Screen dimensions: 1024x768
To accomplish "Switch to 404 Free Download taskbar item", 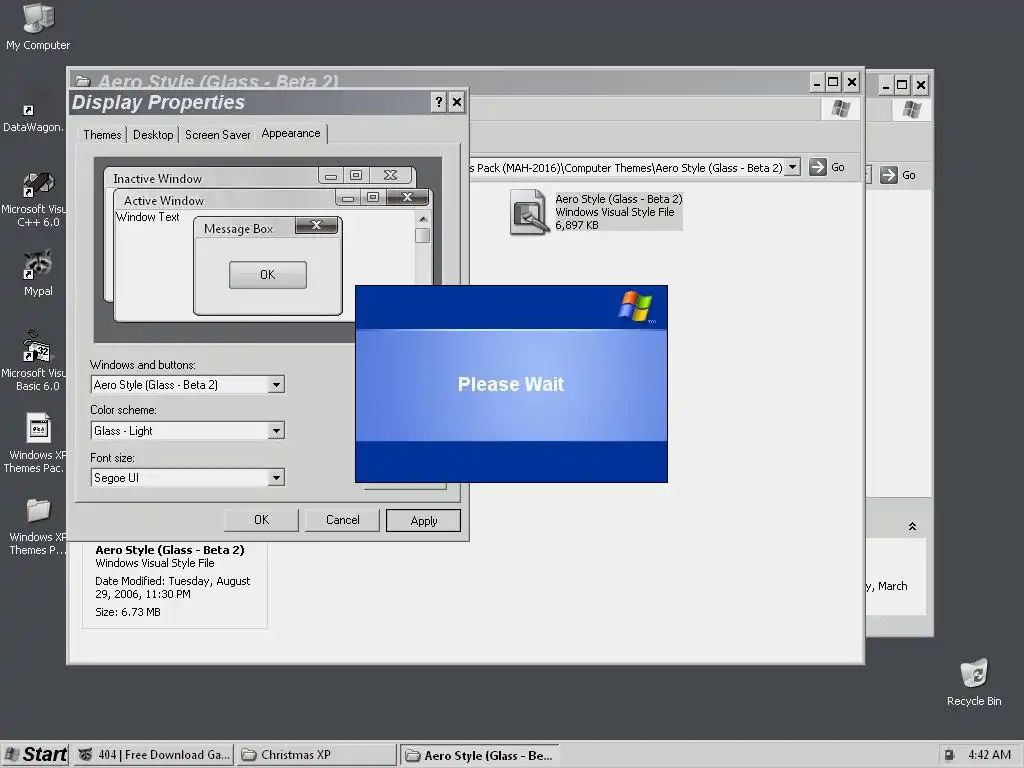I will click(x=154, y=755).
